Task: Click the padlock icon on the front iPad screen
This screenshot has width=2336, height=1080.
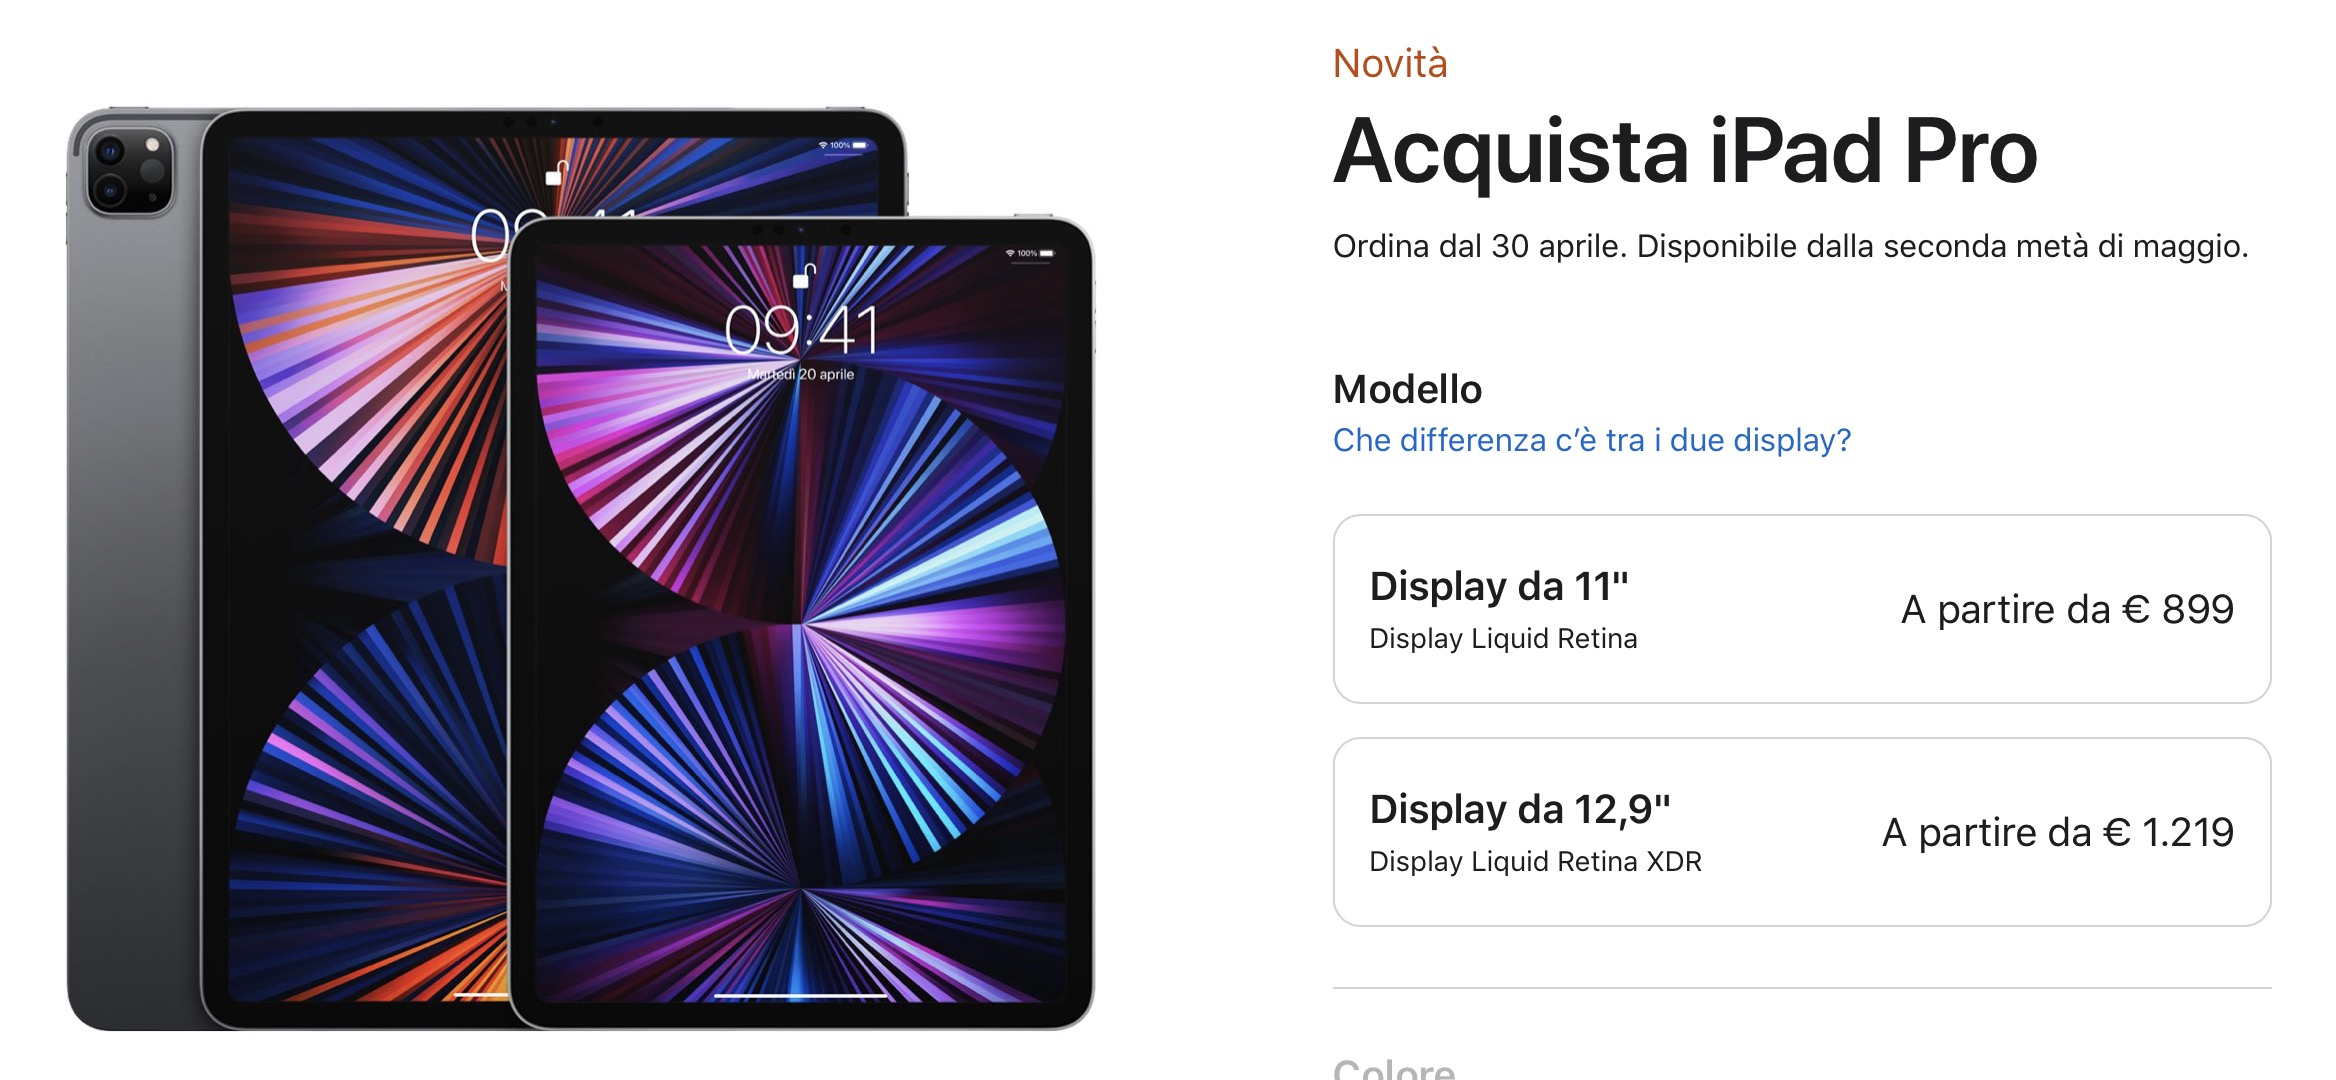Action: (803, 276)
